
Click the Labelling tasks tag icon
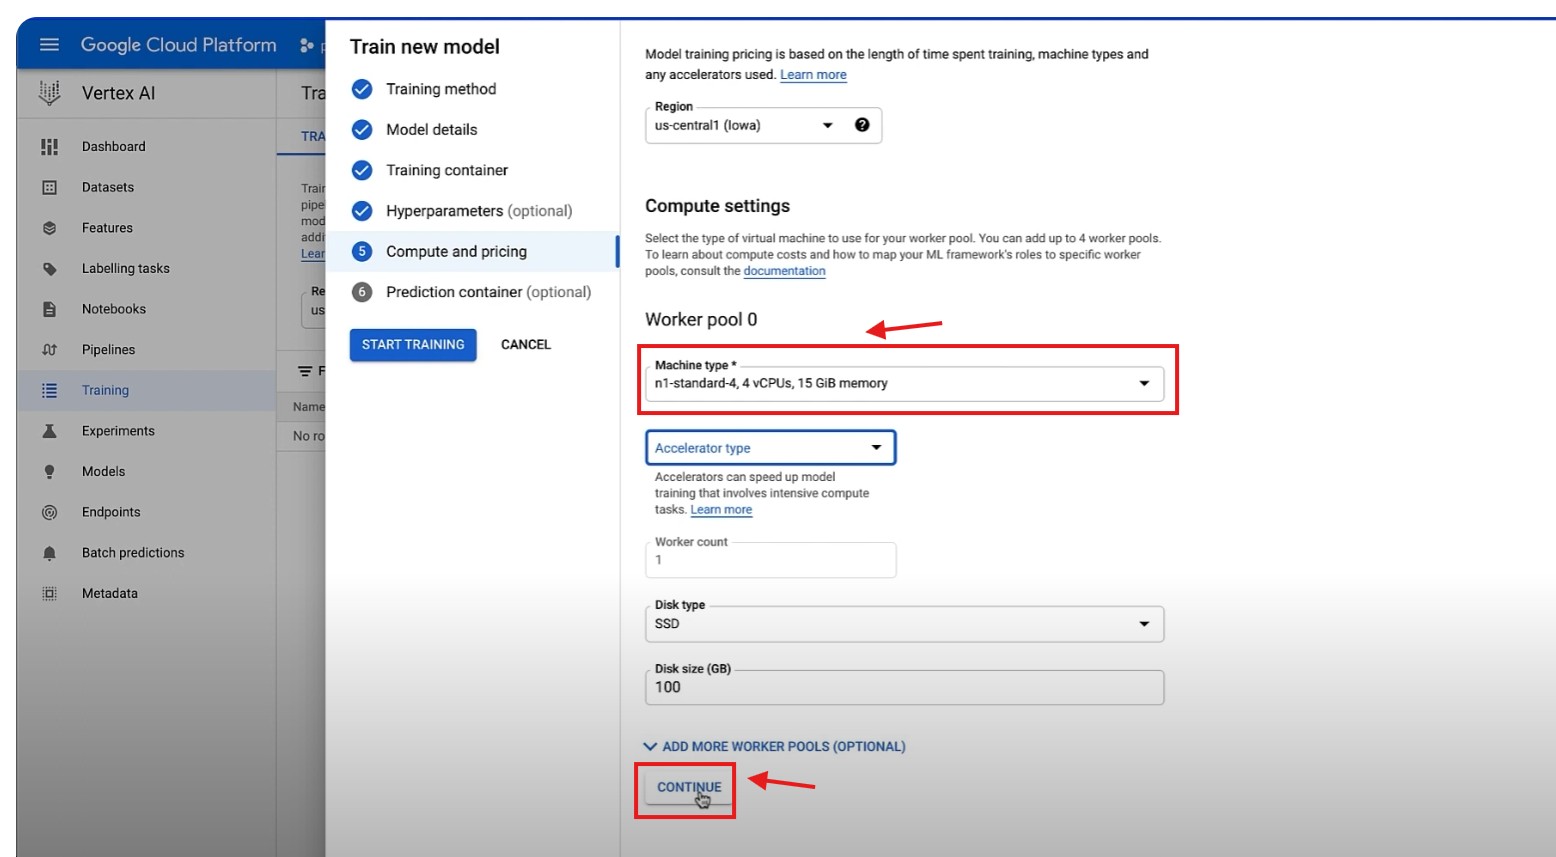[x=49, y=269]
